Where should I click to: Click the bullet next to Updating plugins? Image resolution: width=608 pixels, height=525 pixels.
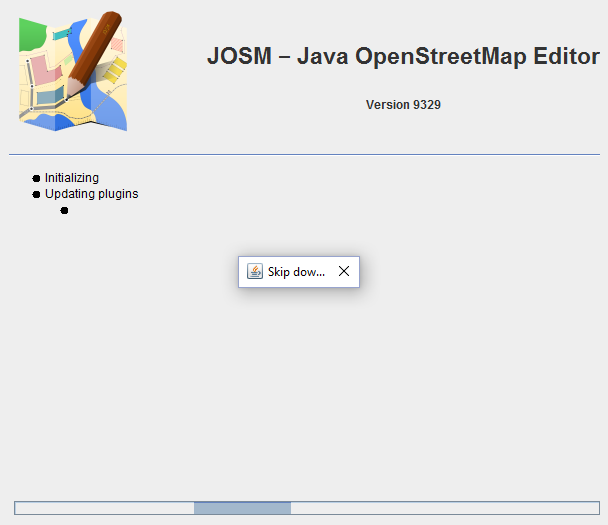point(37,194)
